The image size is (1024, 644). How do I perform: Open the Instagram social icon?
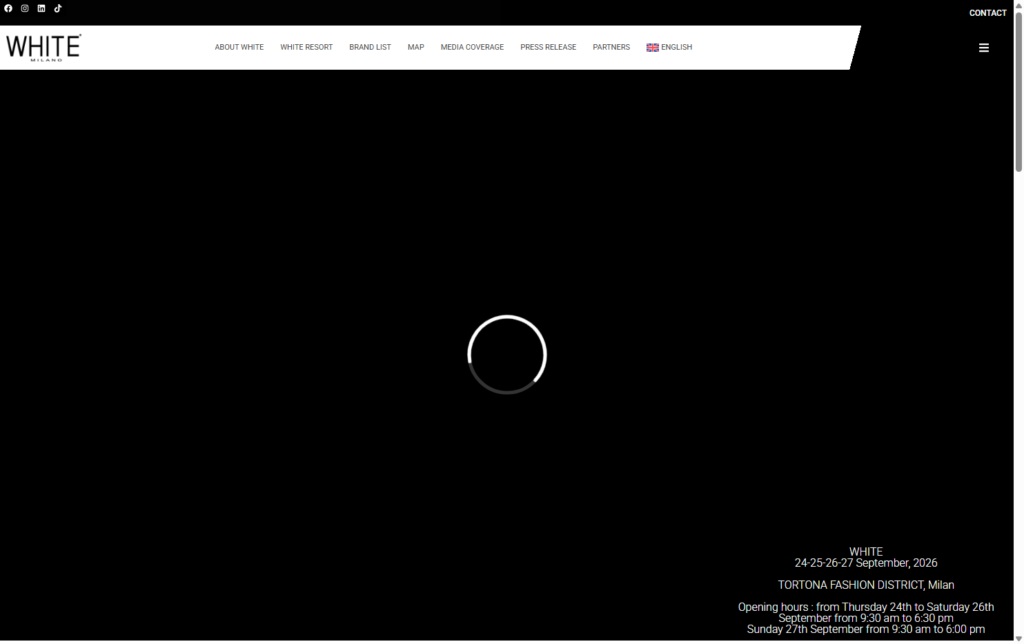click(x=25, y=8)
